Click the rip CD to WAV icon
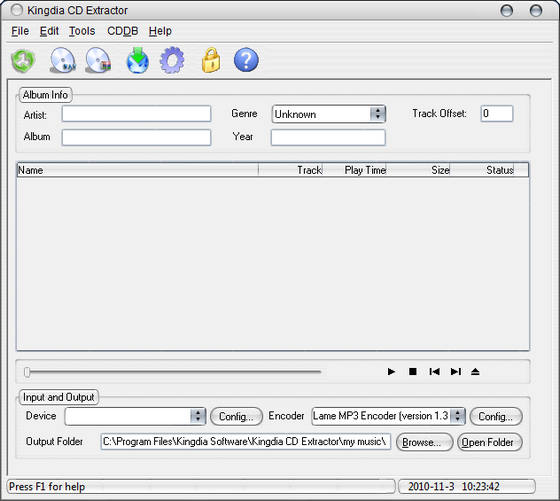 [x=63, y=60]
